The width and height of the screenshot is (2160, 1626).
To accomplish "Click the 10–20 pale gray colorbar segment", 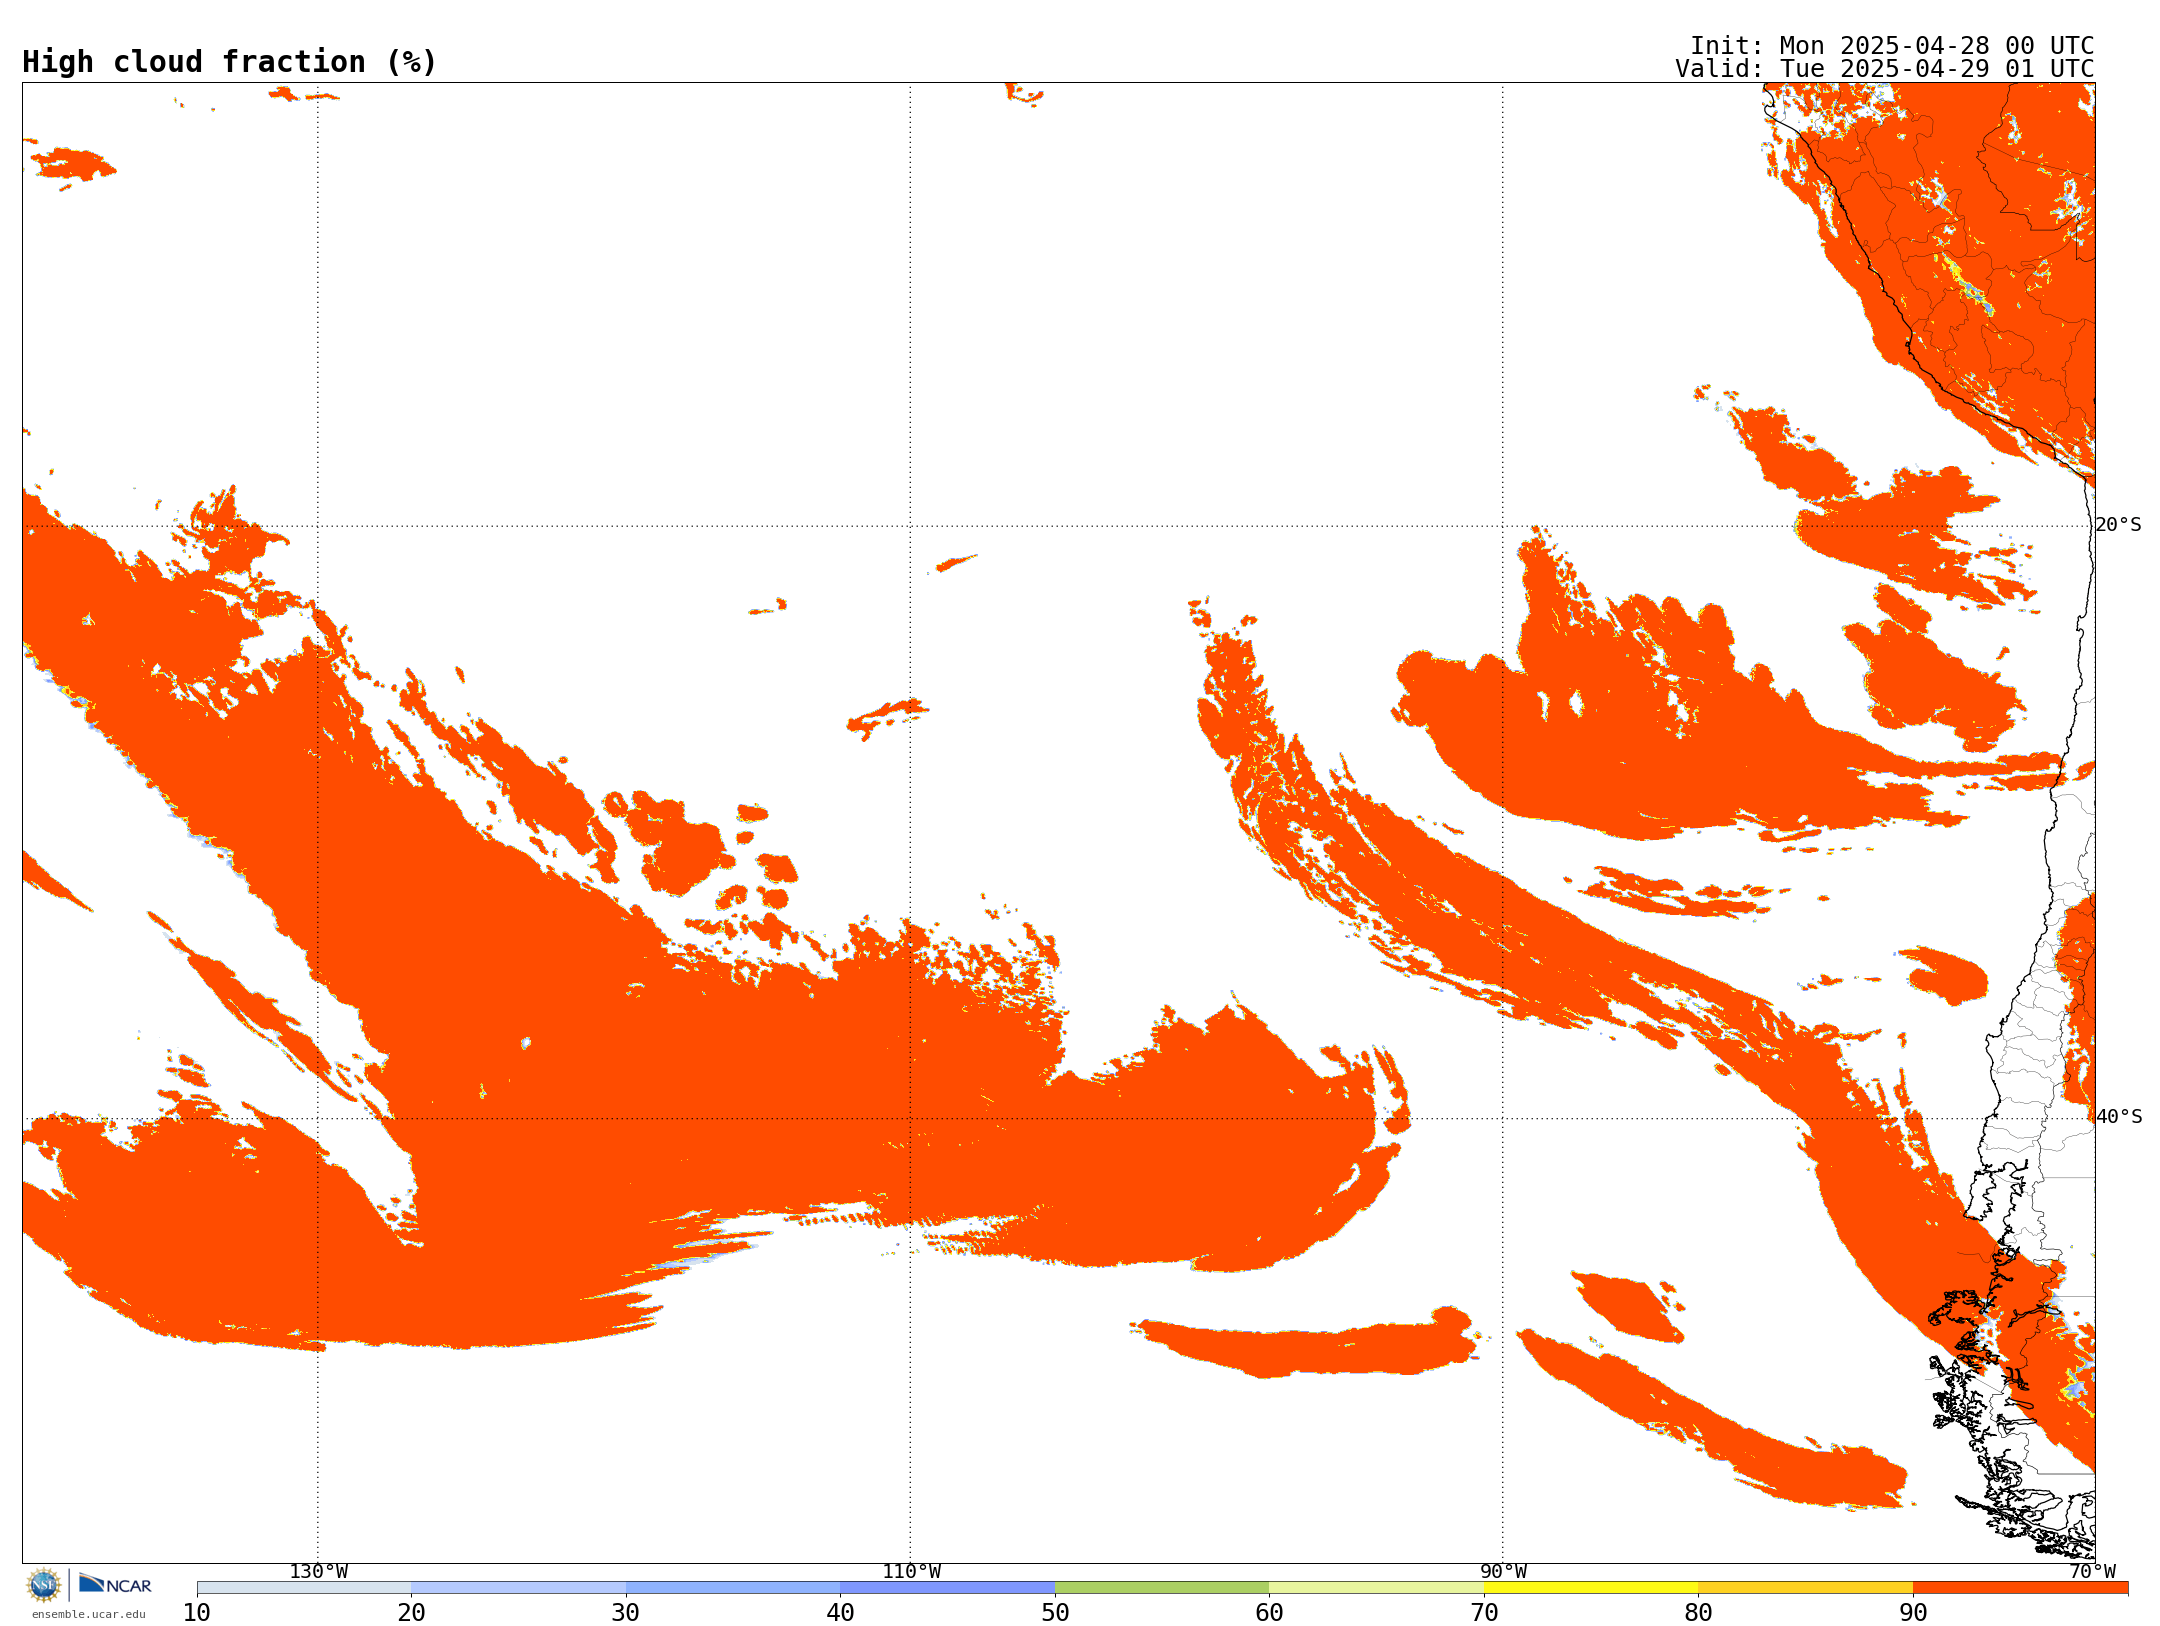I will (304, 1588).
